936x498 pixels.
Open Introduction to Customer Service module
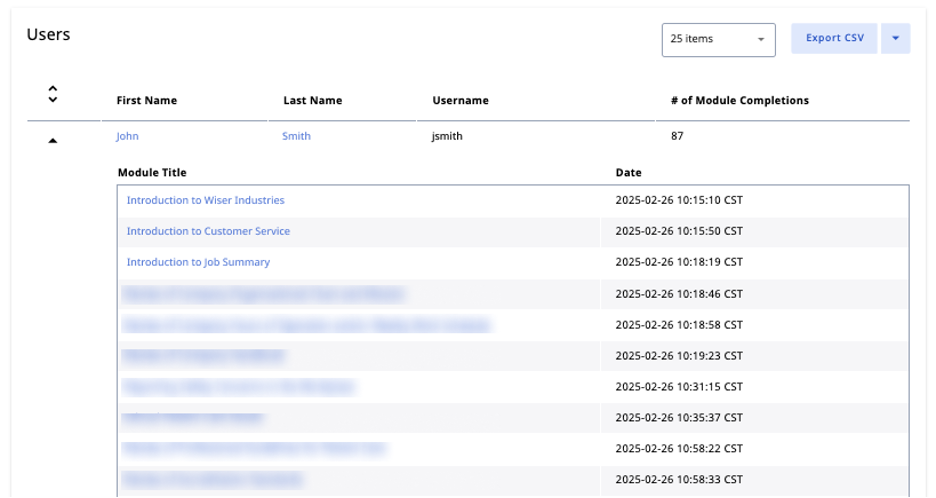208,231
